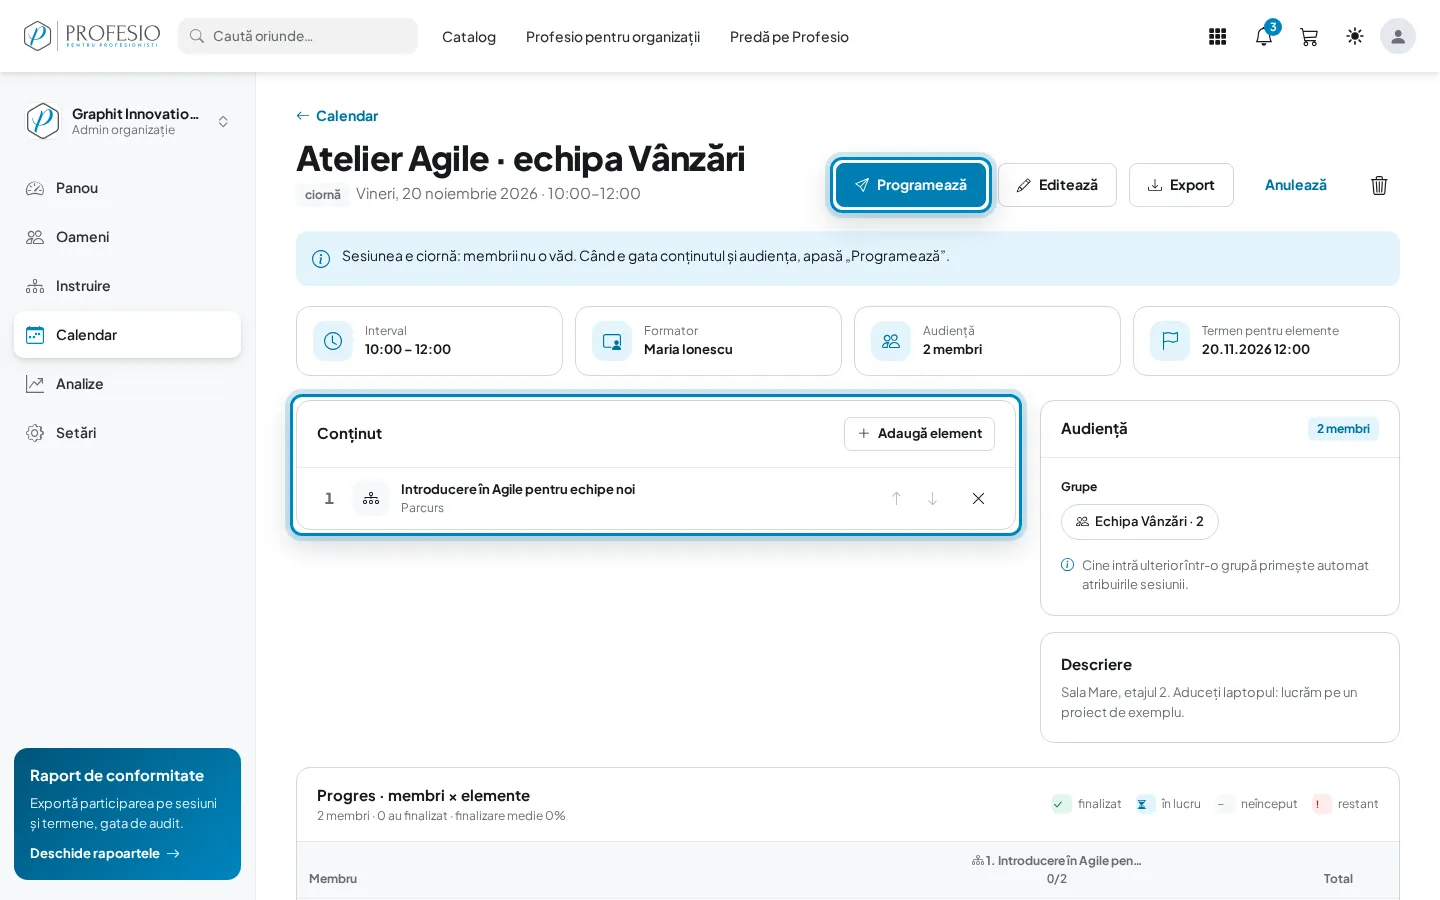
Task: Click info icon in draft notice banner
Action: coord(321,259)
